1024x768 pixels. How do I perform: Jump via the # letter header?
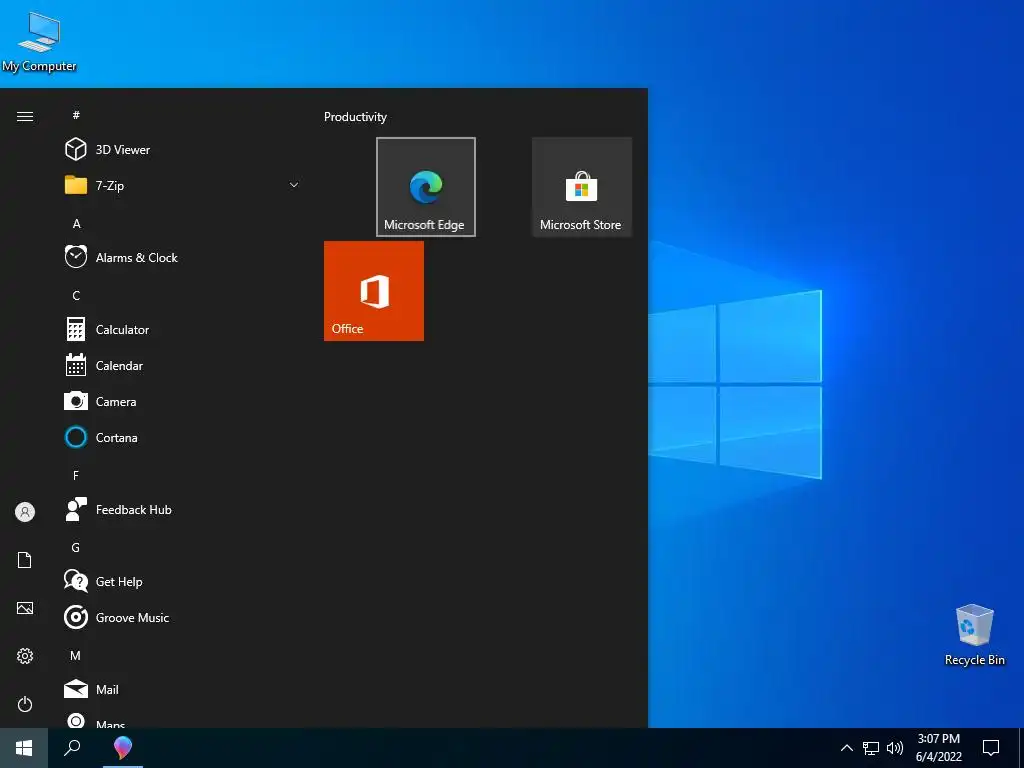pyautogui.click(x=76, y=115)
